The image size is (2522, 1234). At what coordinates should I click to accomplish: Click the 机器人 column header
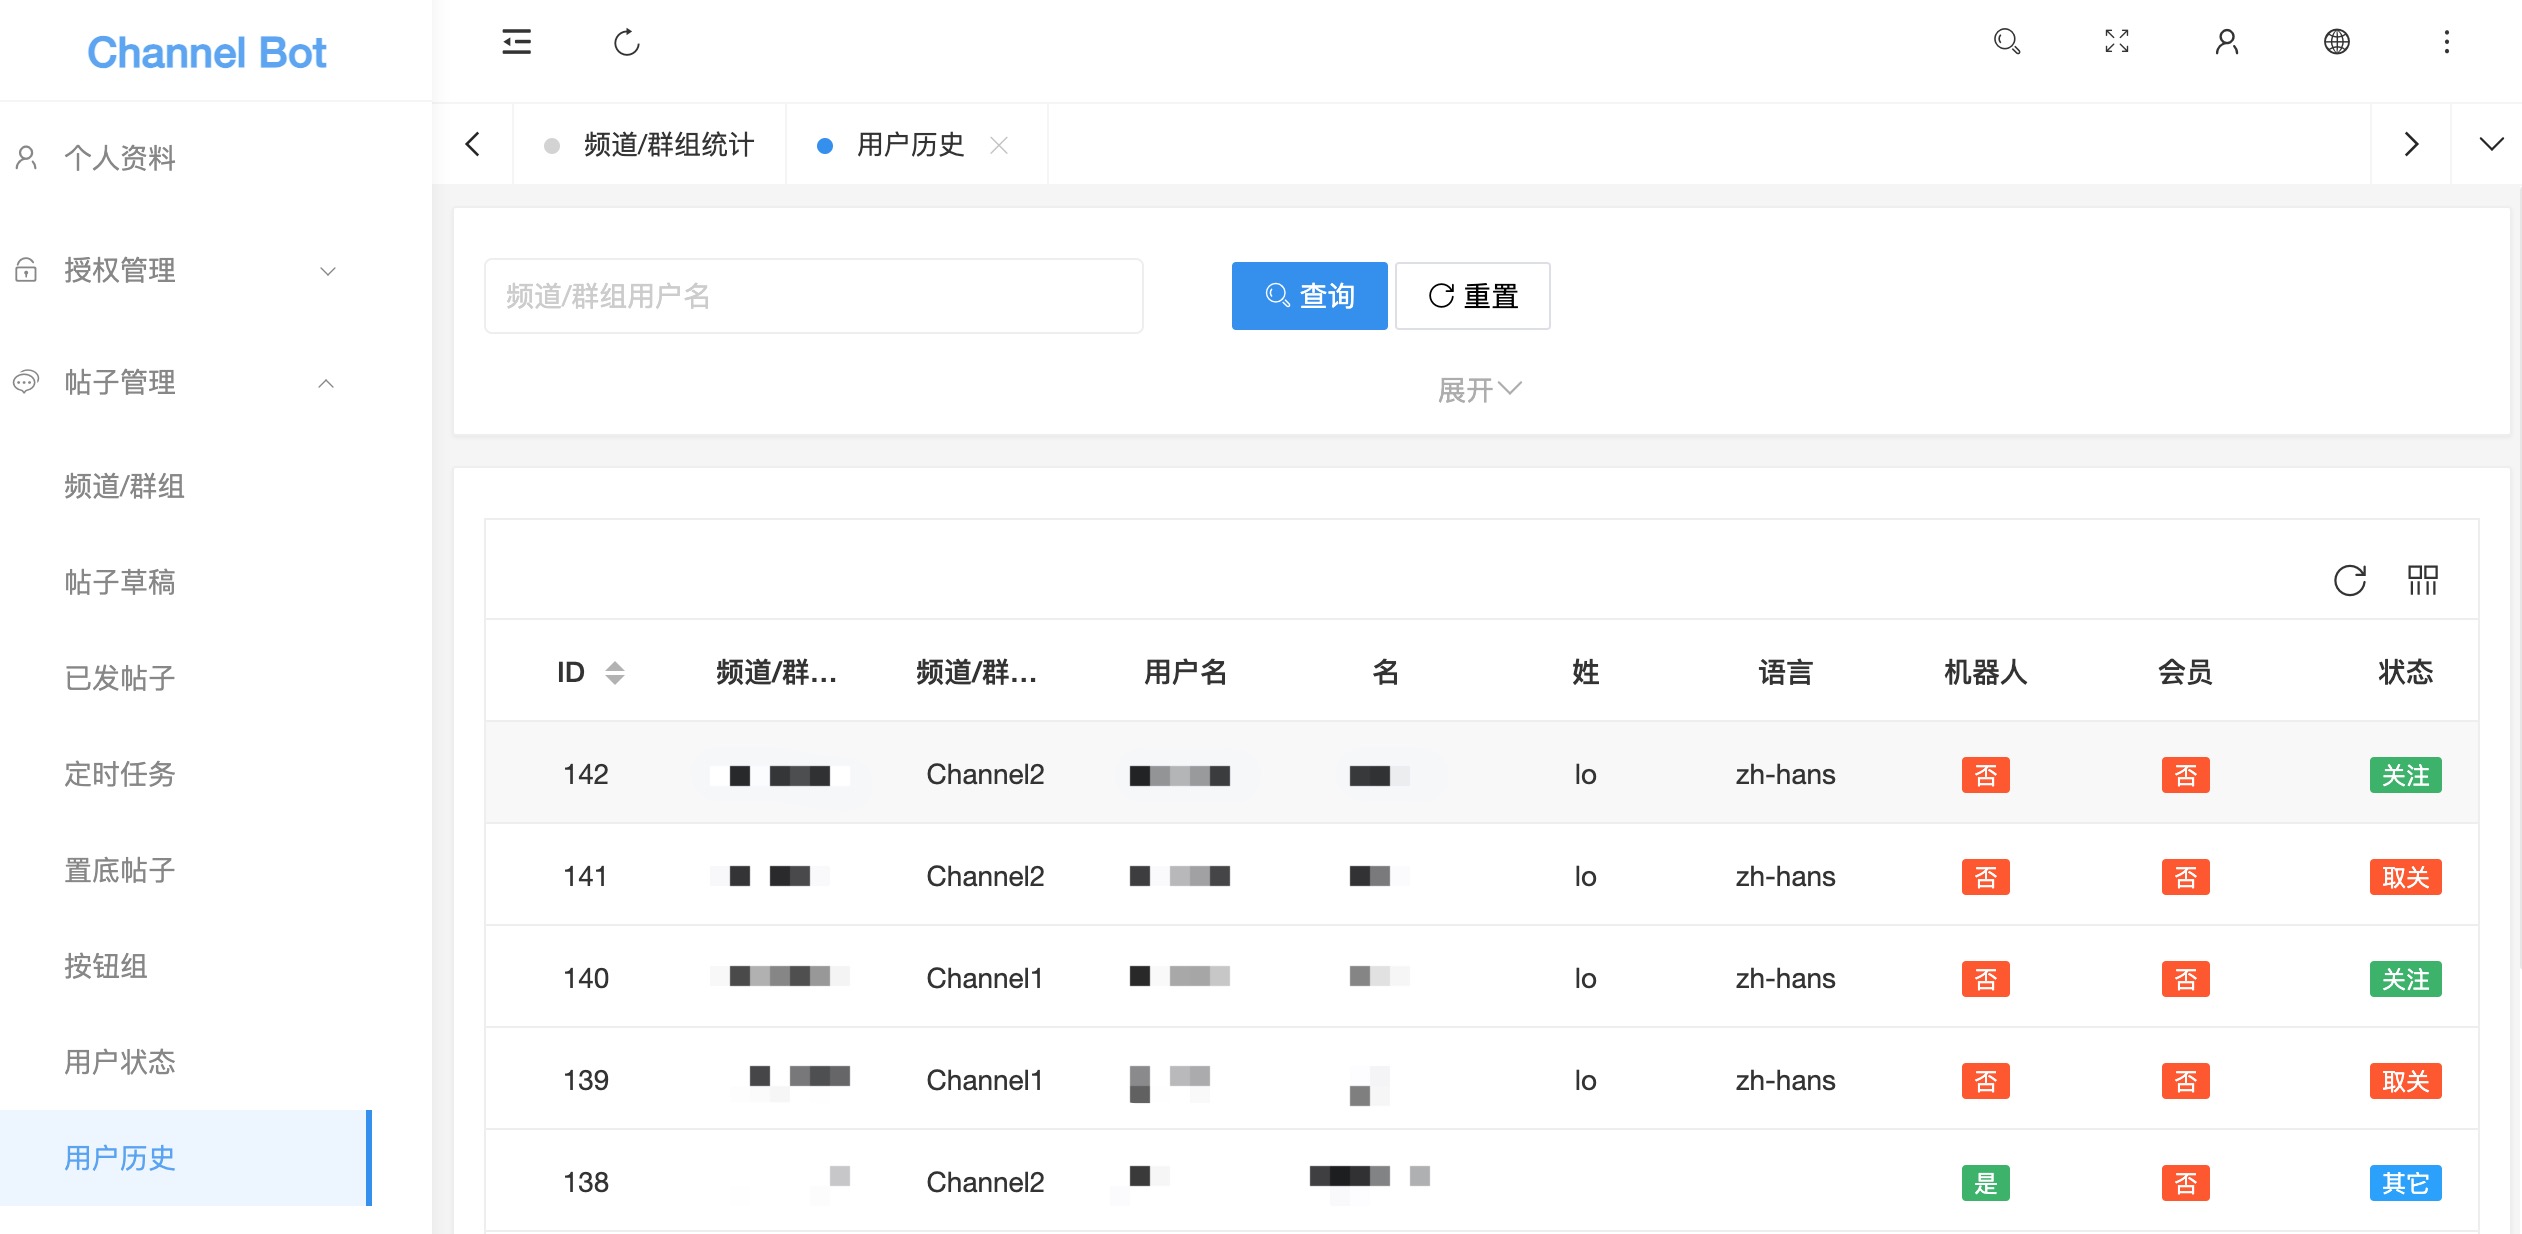click(x=1985, y=672)
